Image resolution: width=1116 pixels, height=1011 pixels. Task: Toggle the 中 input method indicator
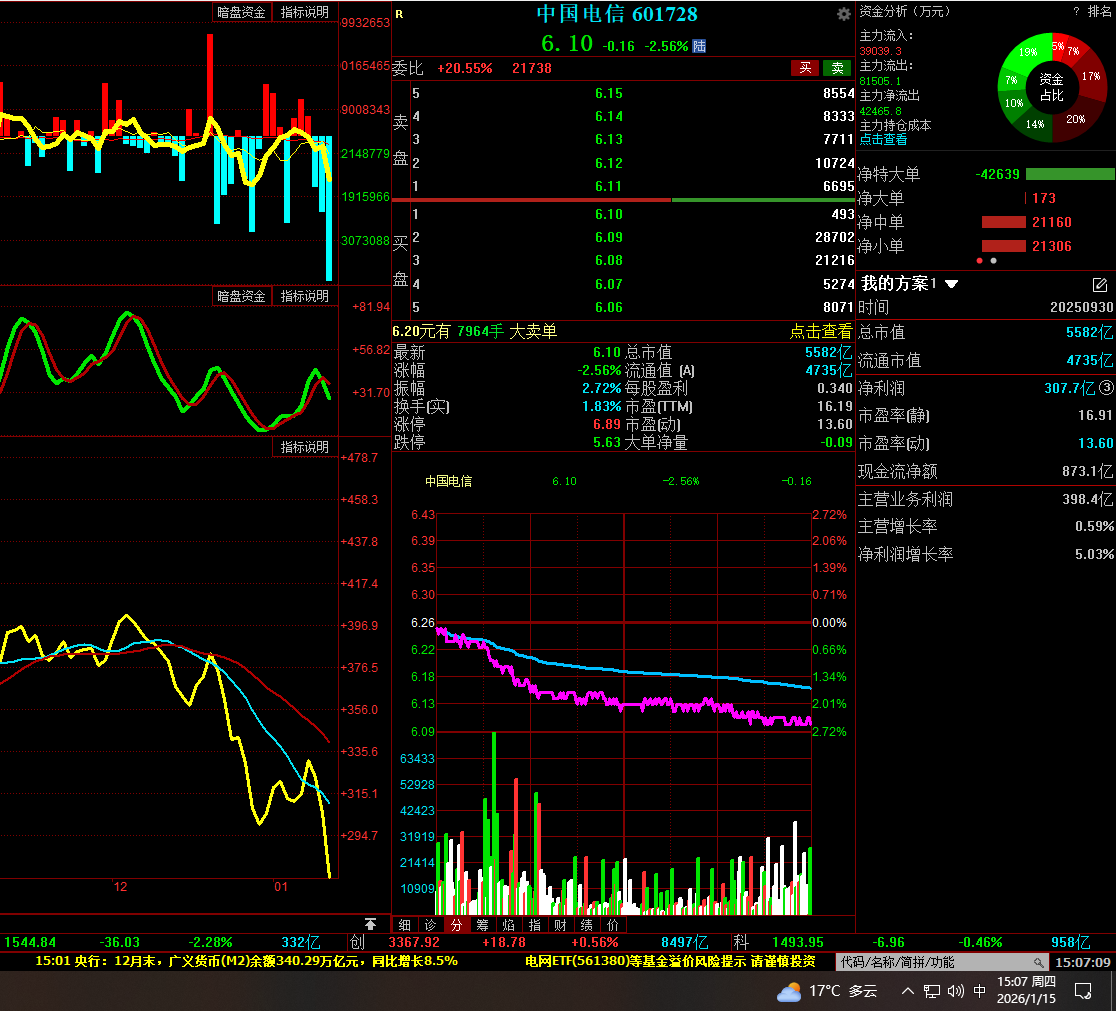pos(979,991)
